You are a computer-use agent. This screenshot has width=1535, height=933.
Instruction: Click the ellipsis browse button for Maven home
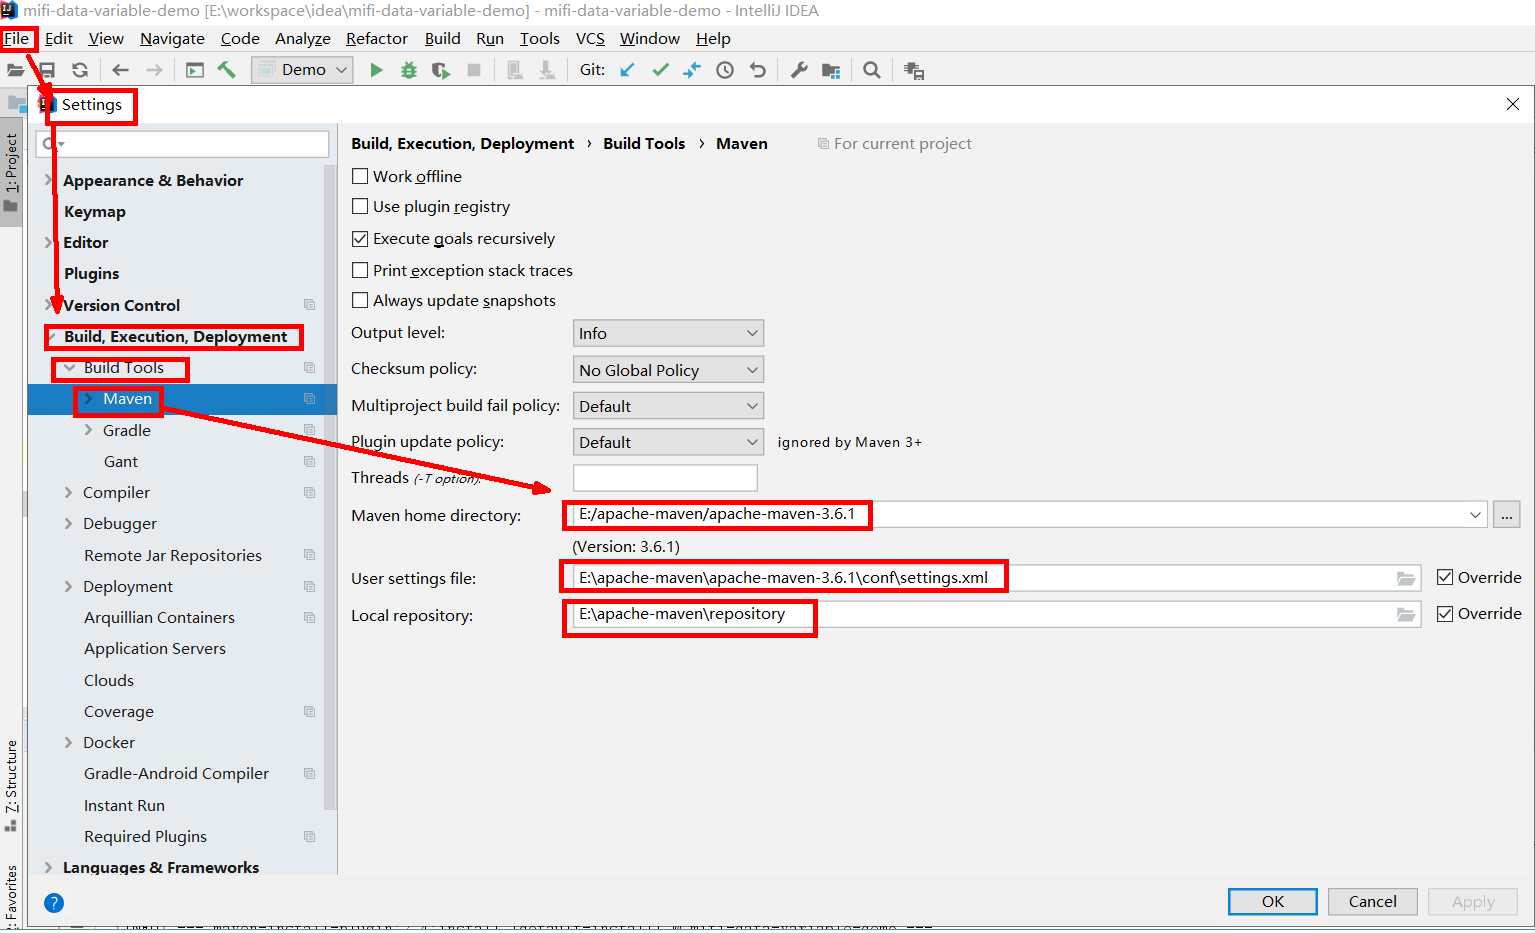coord(1506,515)
